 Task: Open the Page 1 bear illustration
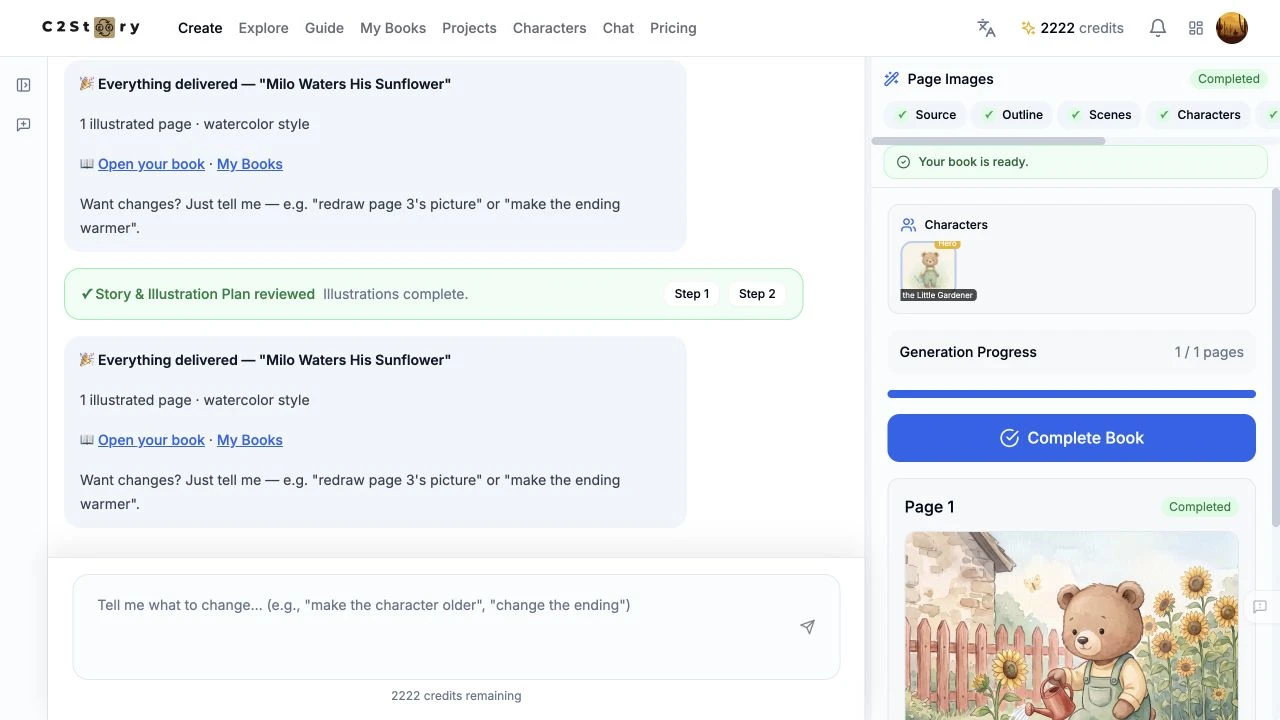(1071, 625)
